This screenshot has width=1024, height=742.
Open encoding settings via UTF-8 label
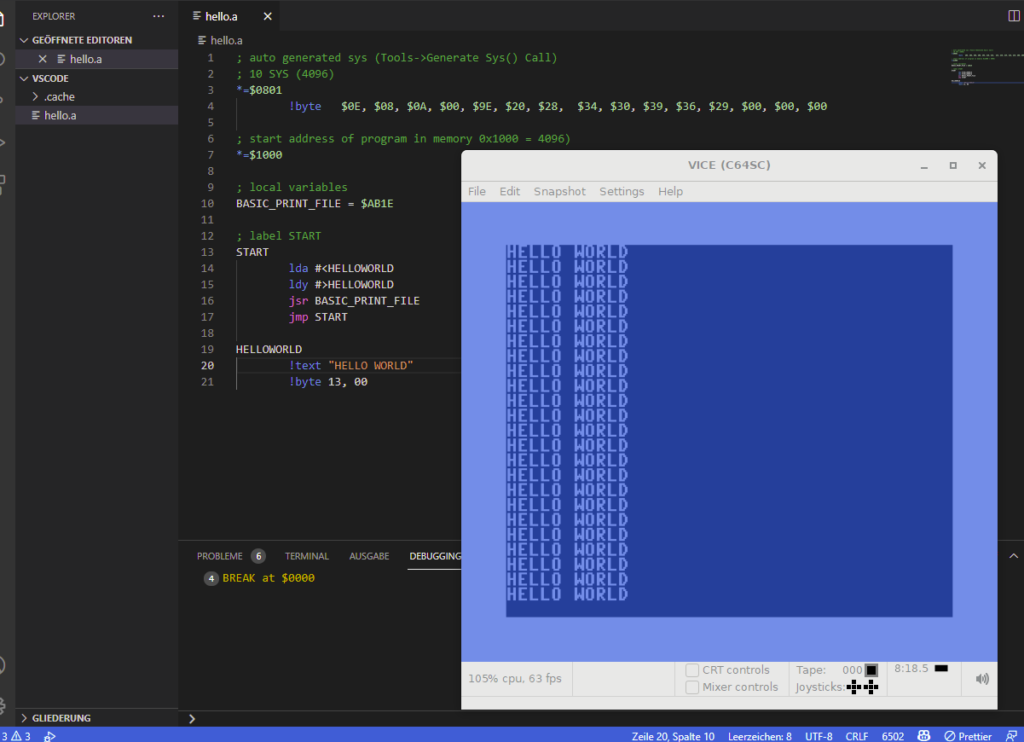pos(818,735)
